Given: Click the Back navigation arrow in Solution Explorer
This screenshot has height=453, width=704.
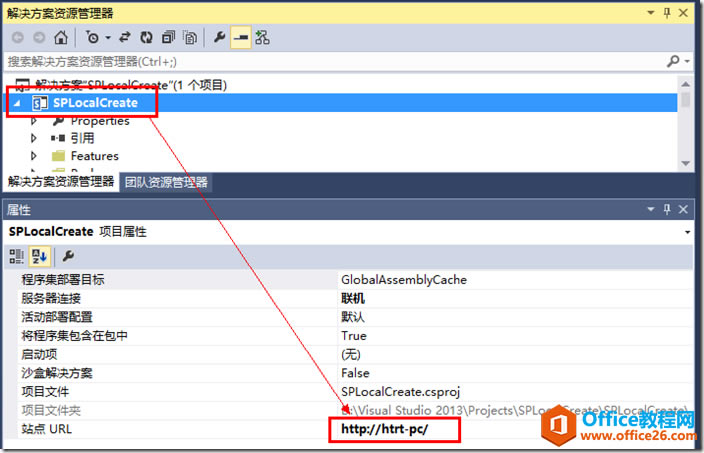Looking at the screenshot, I should pyautogui.click(x=18, y=38).
